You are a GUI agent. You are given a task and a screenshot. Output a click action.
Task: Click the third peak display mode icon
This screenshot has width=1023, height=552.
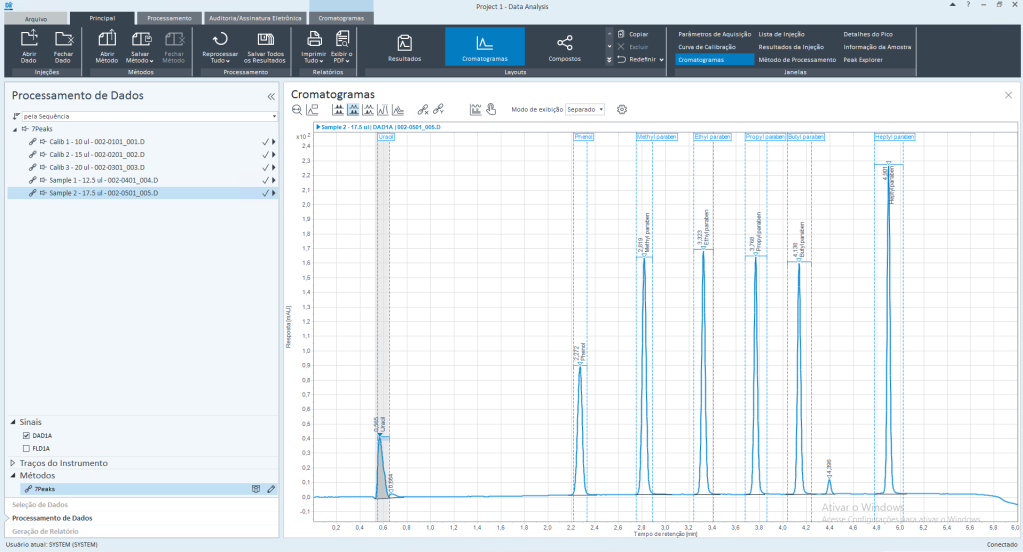tap(368, 110)
